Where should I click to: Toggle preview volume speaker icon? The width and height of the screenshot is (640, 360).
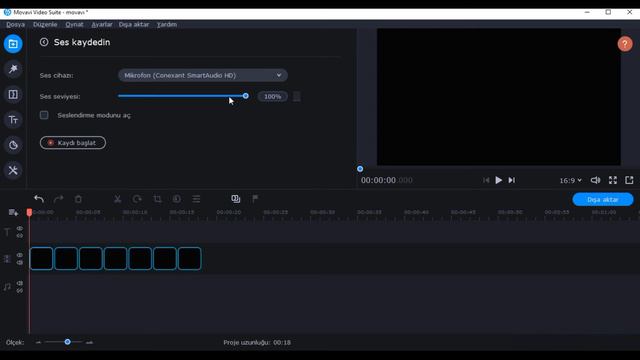tap(595, 180)
